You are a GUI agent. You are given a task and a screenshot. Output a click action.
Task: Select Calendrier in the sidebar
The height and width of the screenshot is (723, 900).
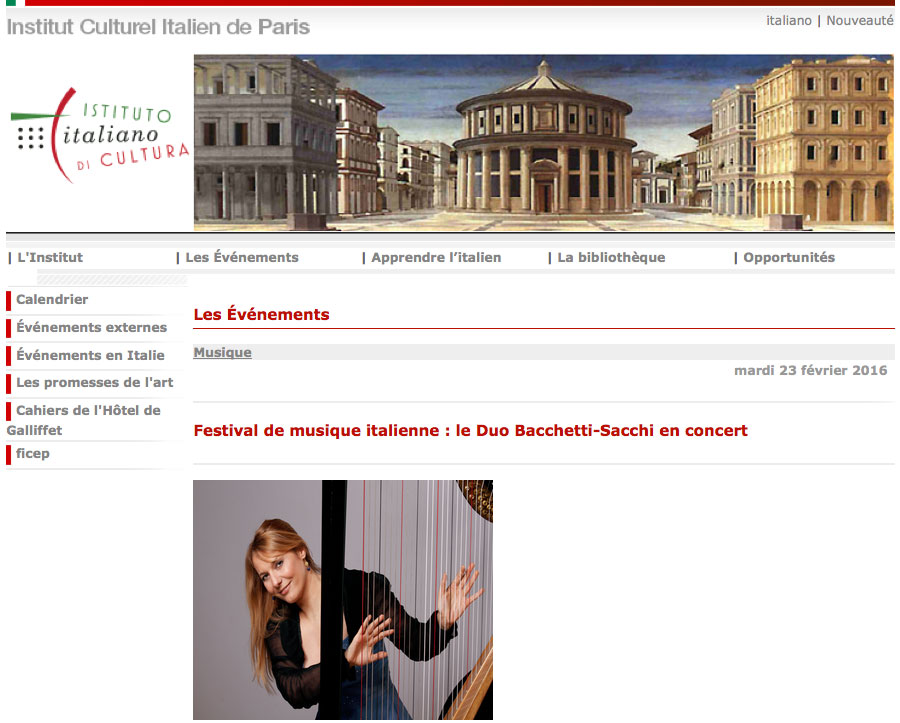pos(52,300)
